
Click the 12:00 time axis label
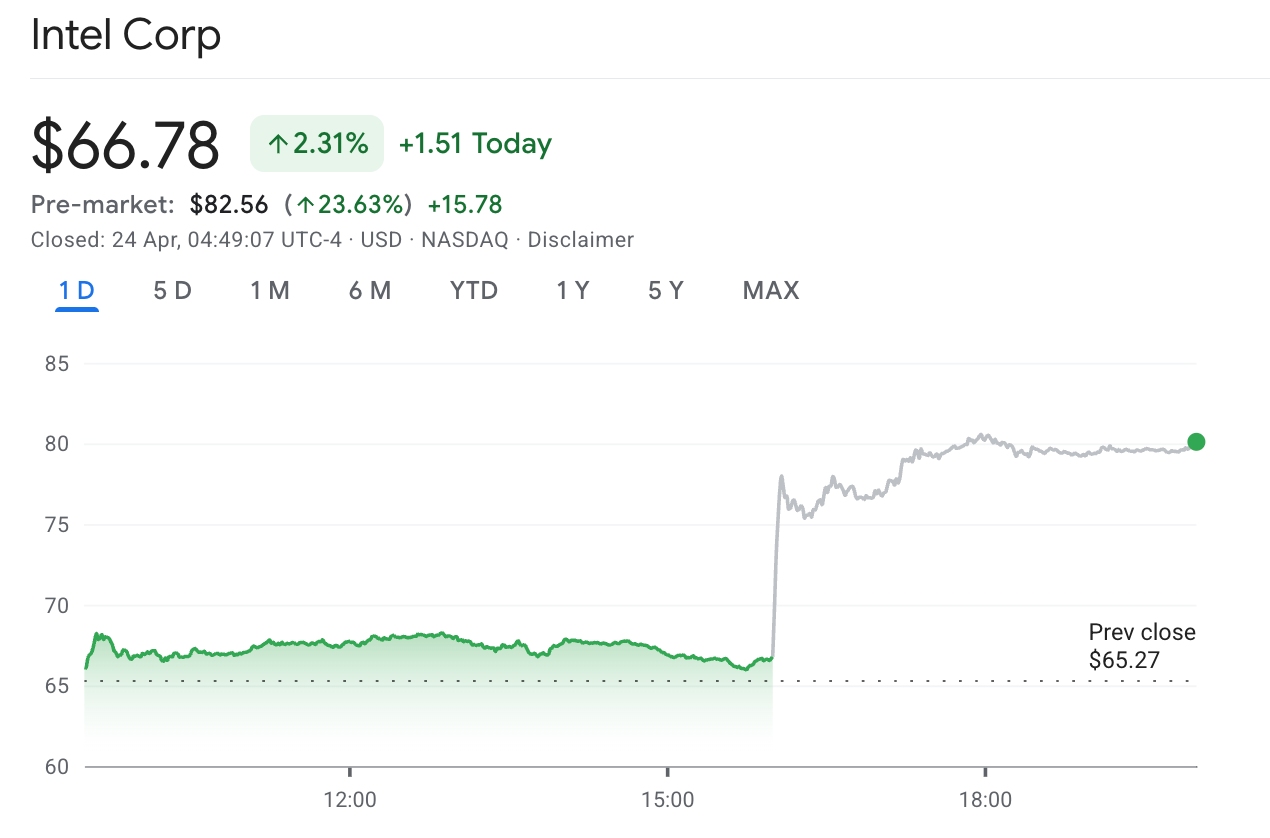(x=350, y=800)
